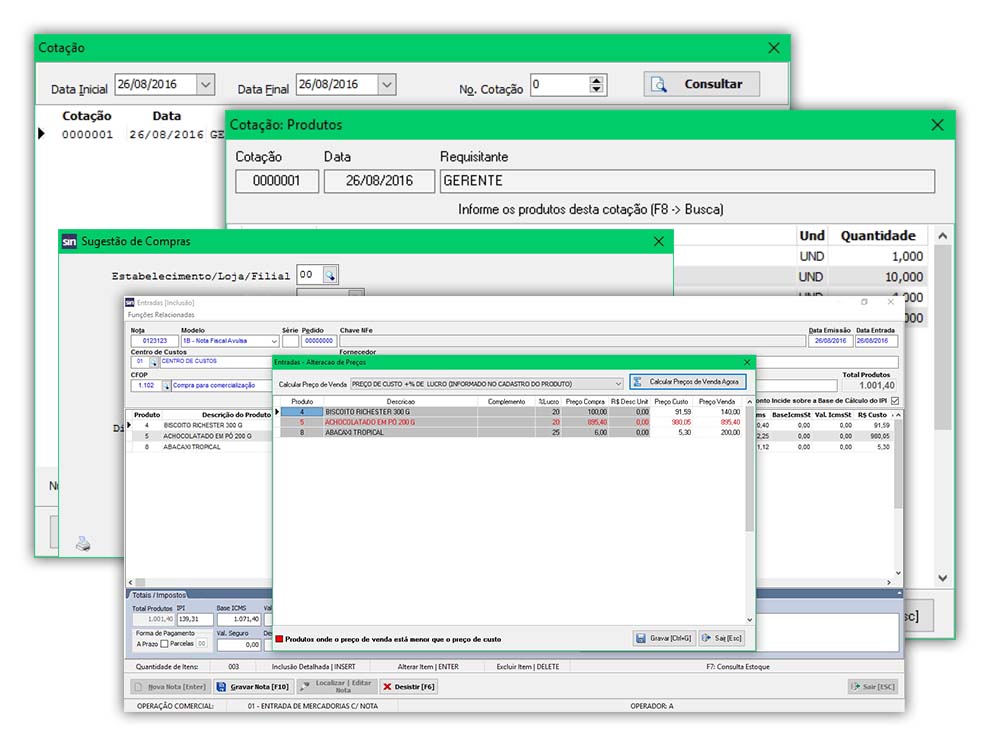Viewport: 989px width, 741px height.
Task: Toggle the Base de Cálculo do IPI checkbox
Action: (x=895, y=400)
